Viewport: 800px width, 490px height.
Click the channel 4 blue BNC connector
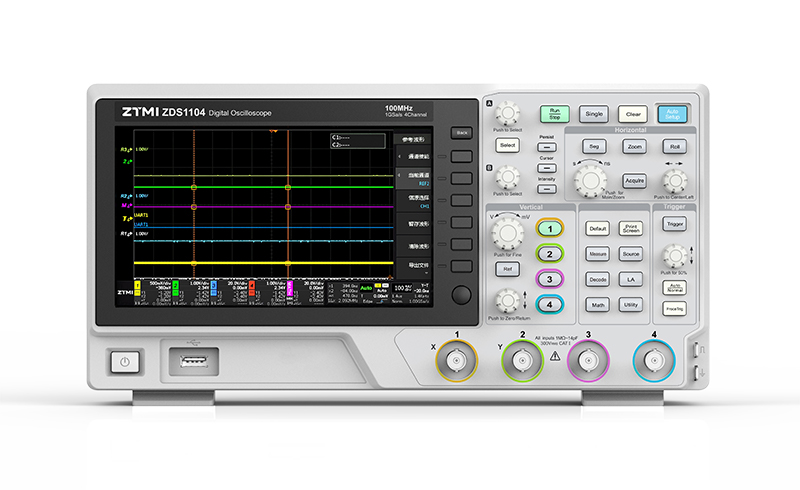point(654,361)
